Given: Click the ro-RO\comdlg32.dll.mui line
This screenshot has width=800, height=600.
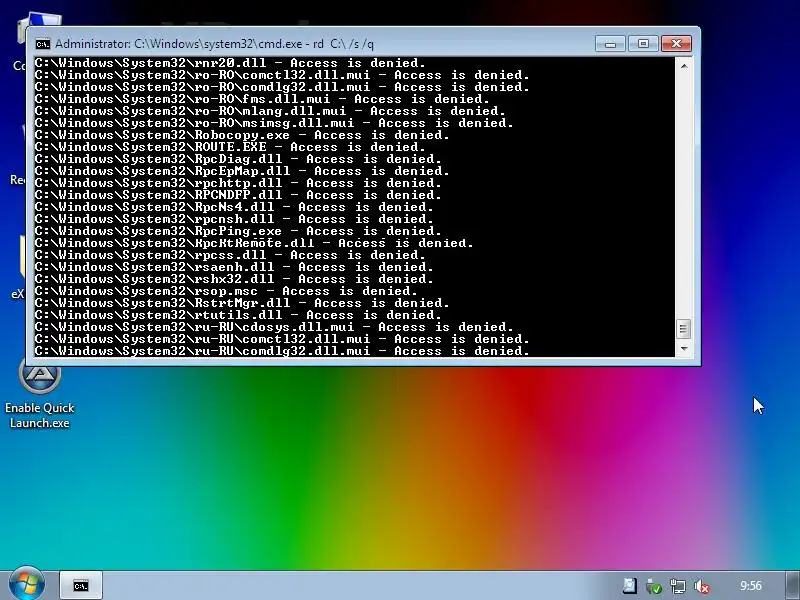Looking at the screenshot, I should click(x=282, y=87).
